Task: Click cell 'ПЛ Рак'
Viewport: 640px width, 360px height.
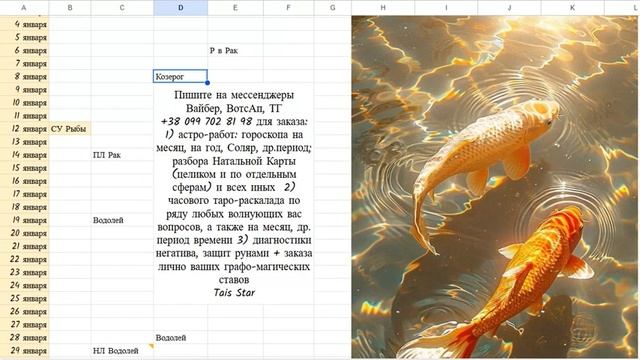Action: pos(122,155)
